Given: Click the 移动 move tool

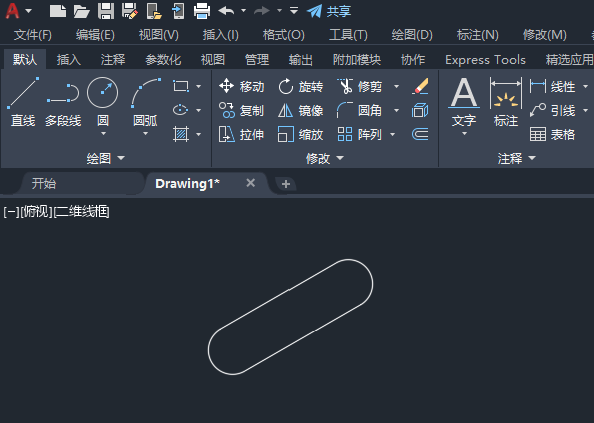Looking at the screenshot, I should pyautogui.click(x=241, y=86).
